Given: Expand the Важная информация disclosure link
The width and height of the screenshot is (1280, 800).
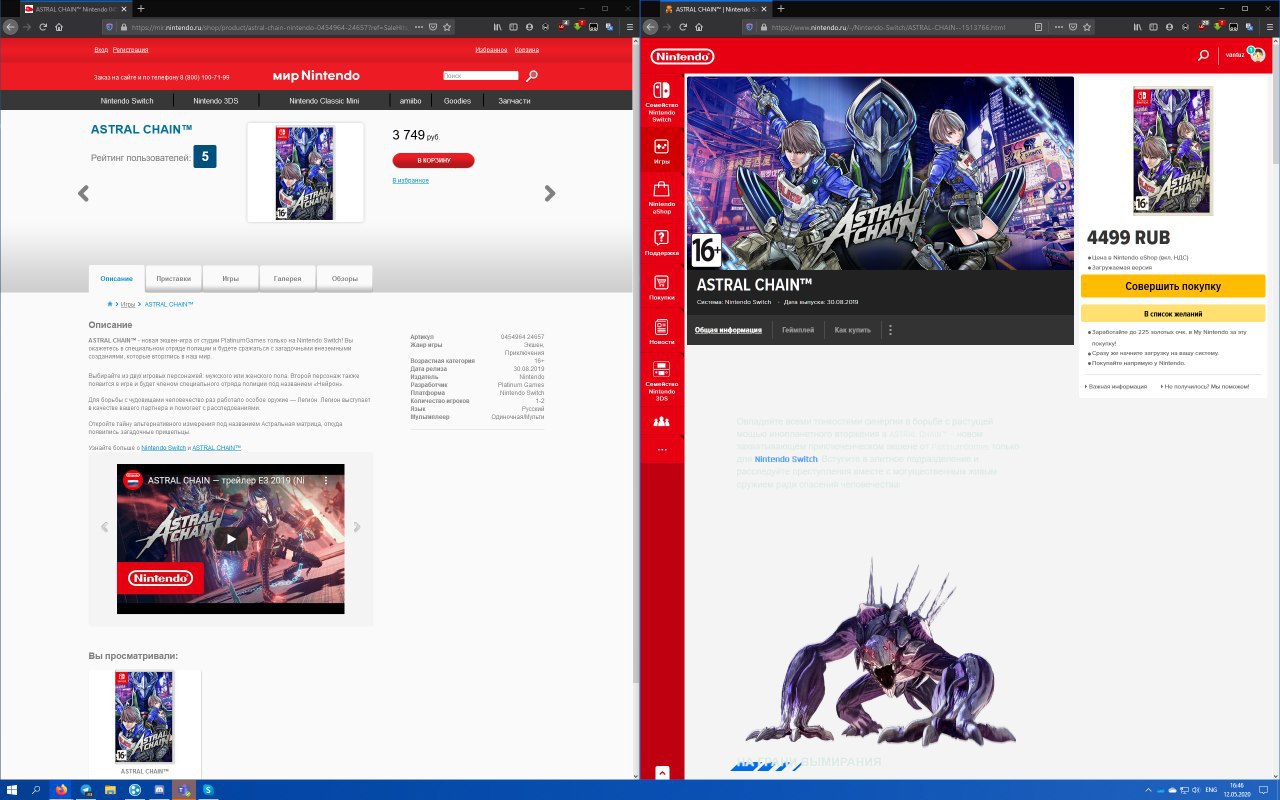Looking at the screenshot, I should (x=1116, y=386).
